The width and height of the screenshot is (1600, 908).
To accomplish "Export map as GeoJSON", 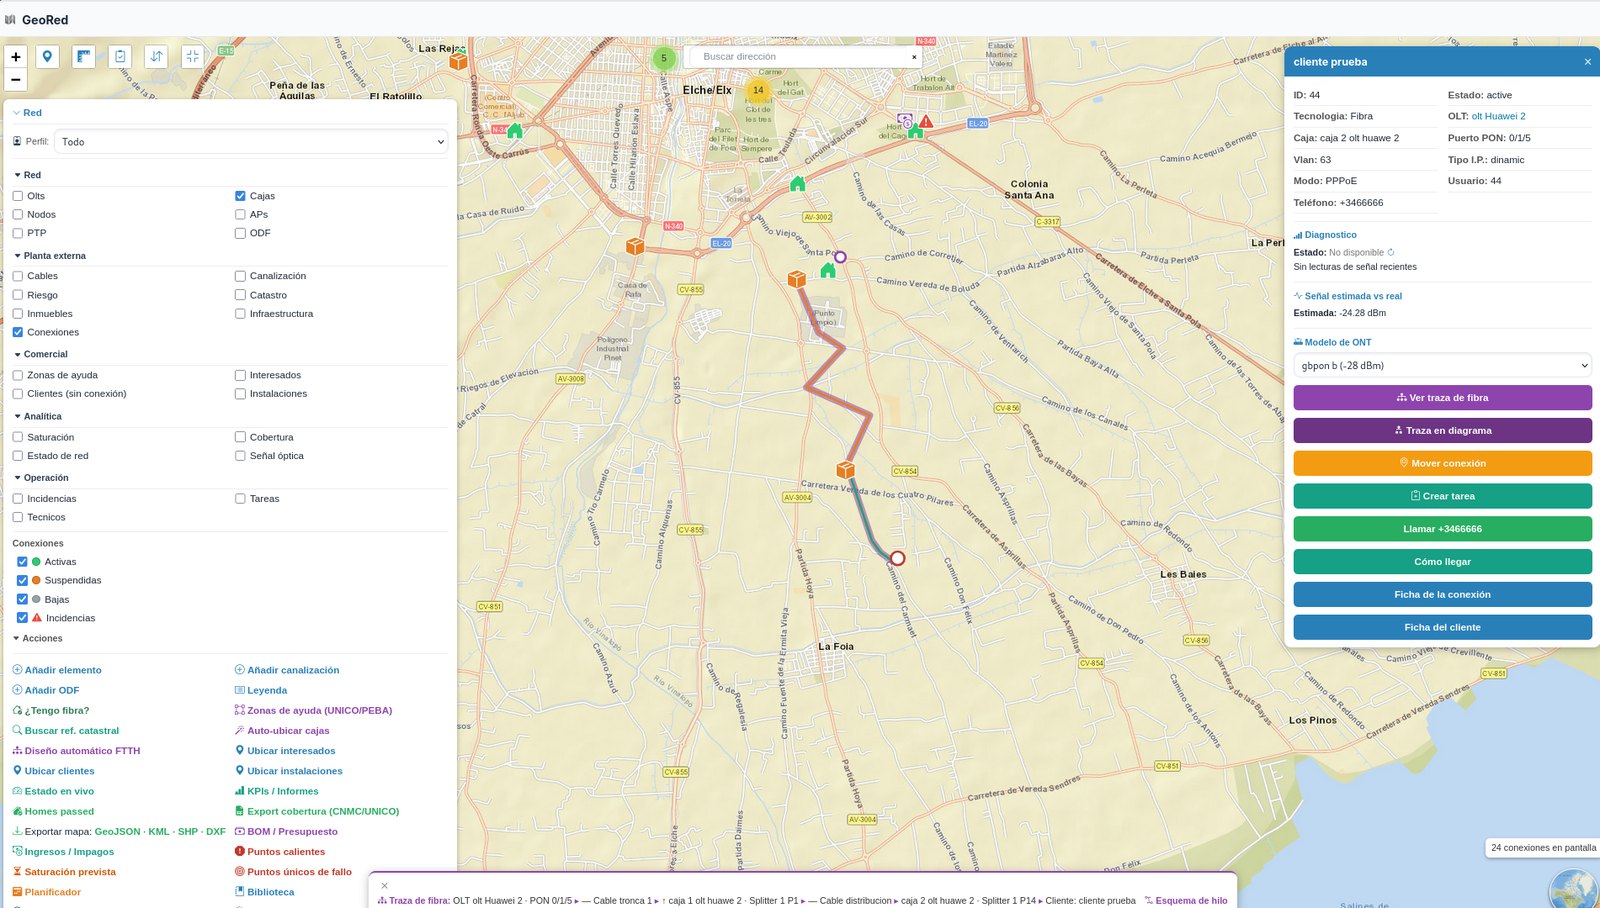I will [x=117, y=832].
